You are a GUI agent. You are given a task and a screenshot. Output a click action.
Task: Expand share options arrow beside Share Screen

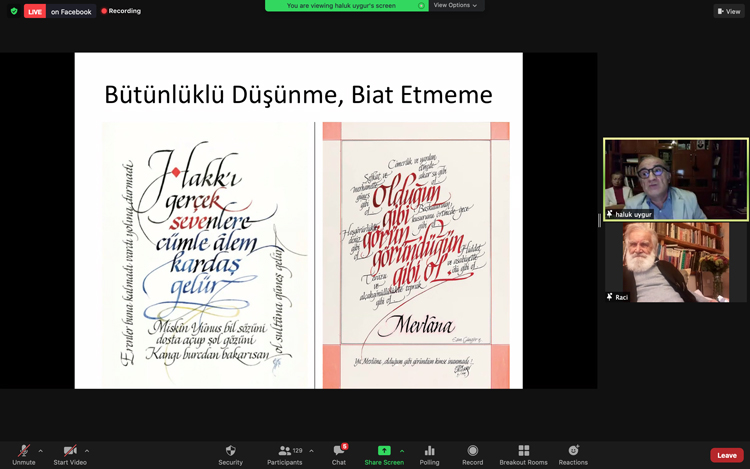click(x=402, y=451)
